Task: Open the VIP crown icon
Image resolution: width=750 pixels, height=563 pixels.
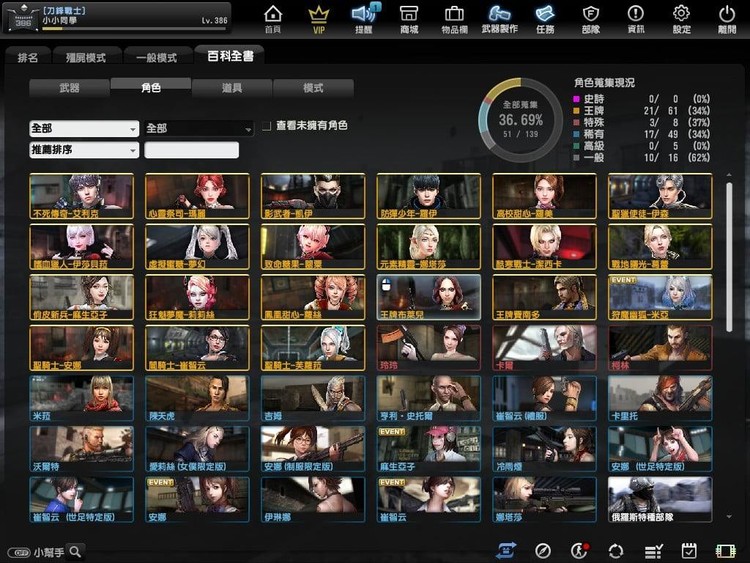Action: [x=319, y=19]
